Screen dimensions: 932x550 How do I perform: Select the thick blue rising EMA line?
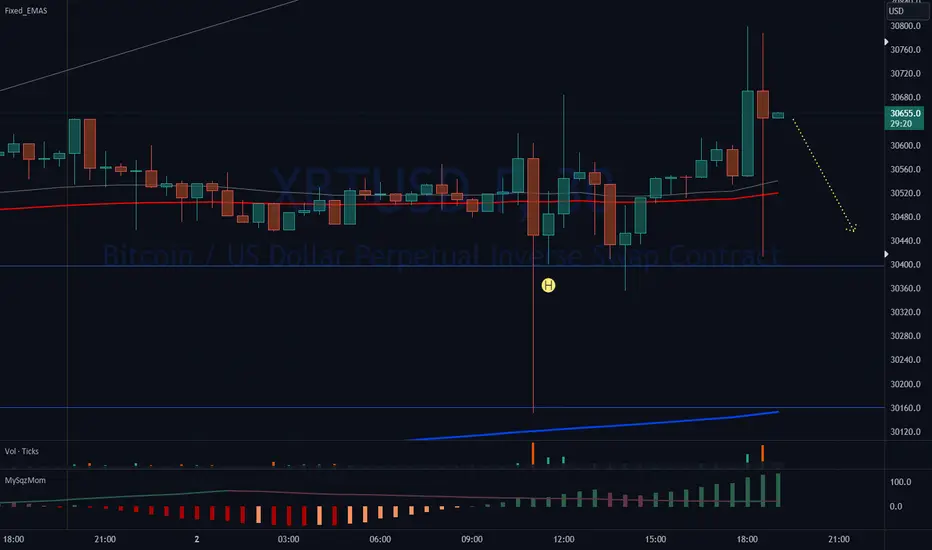[x=594, y=425]
